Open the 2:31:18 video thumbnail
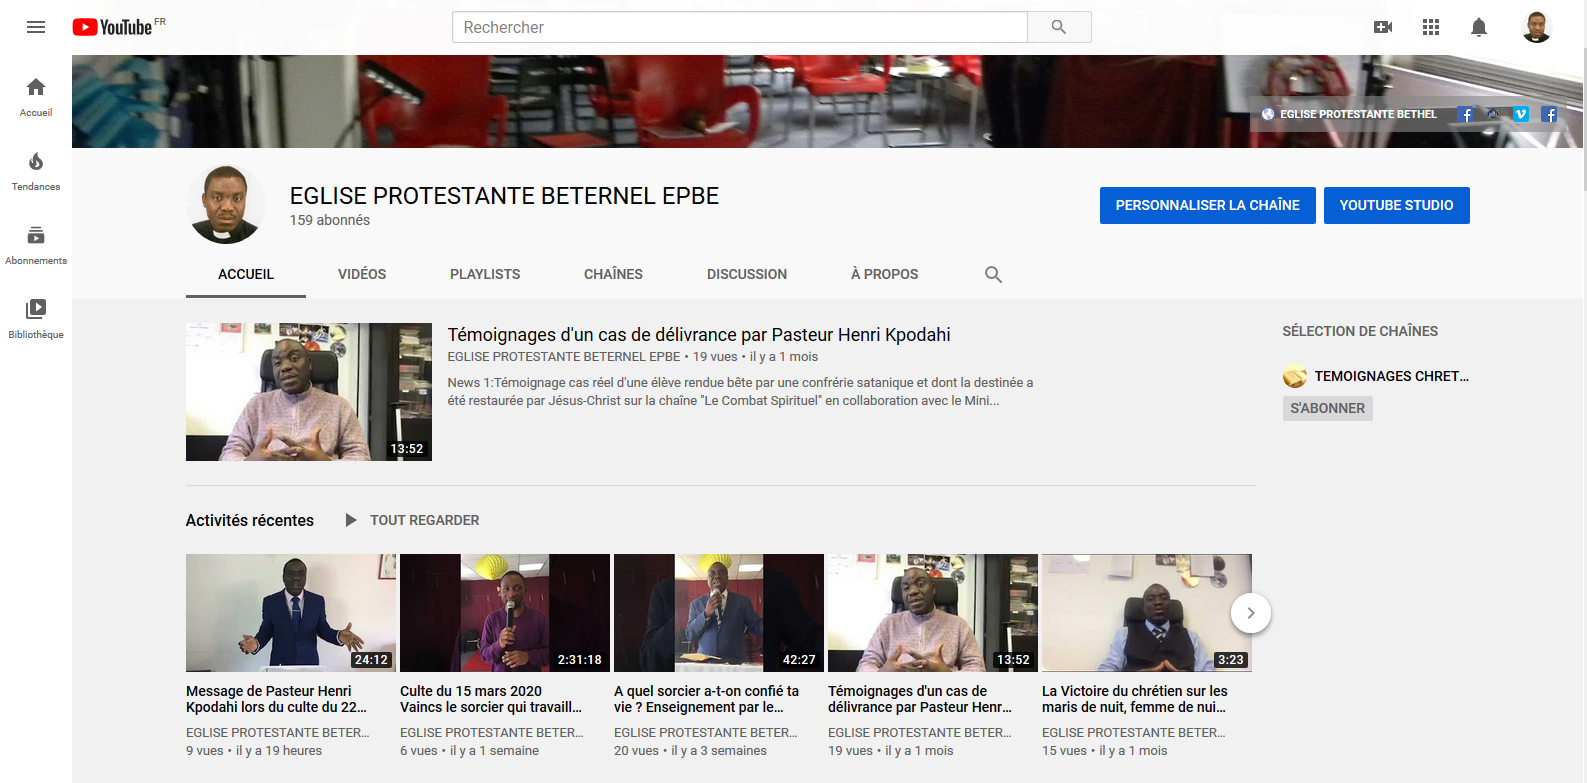 (x=505, y=613)
